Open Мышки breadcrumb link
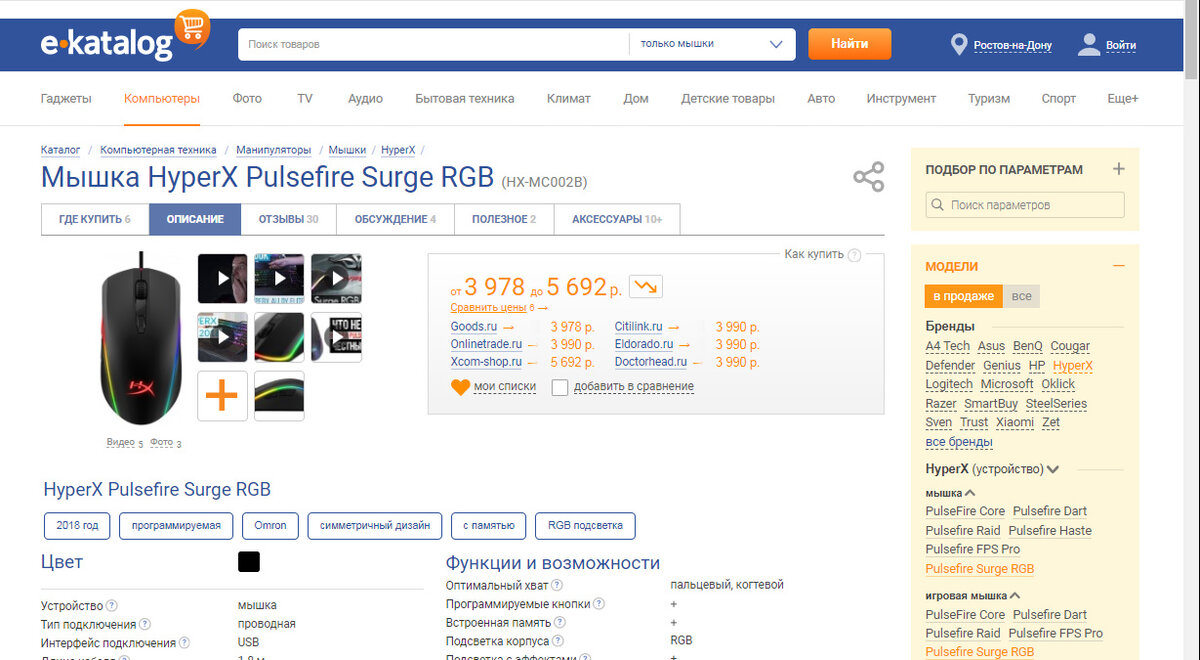Screen dimensions: 1200x660 347,150
